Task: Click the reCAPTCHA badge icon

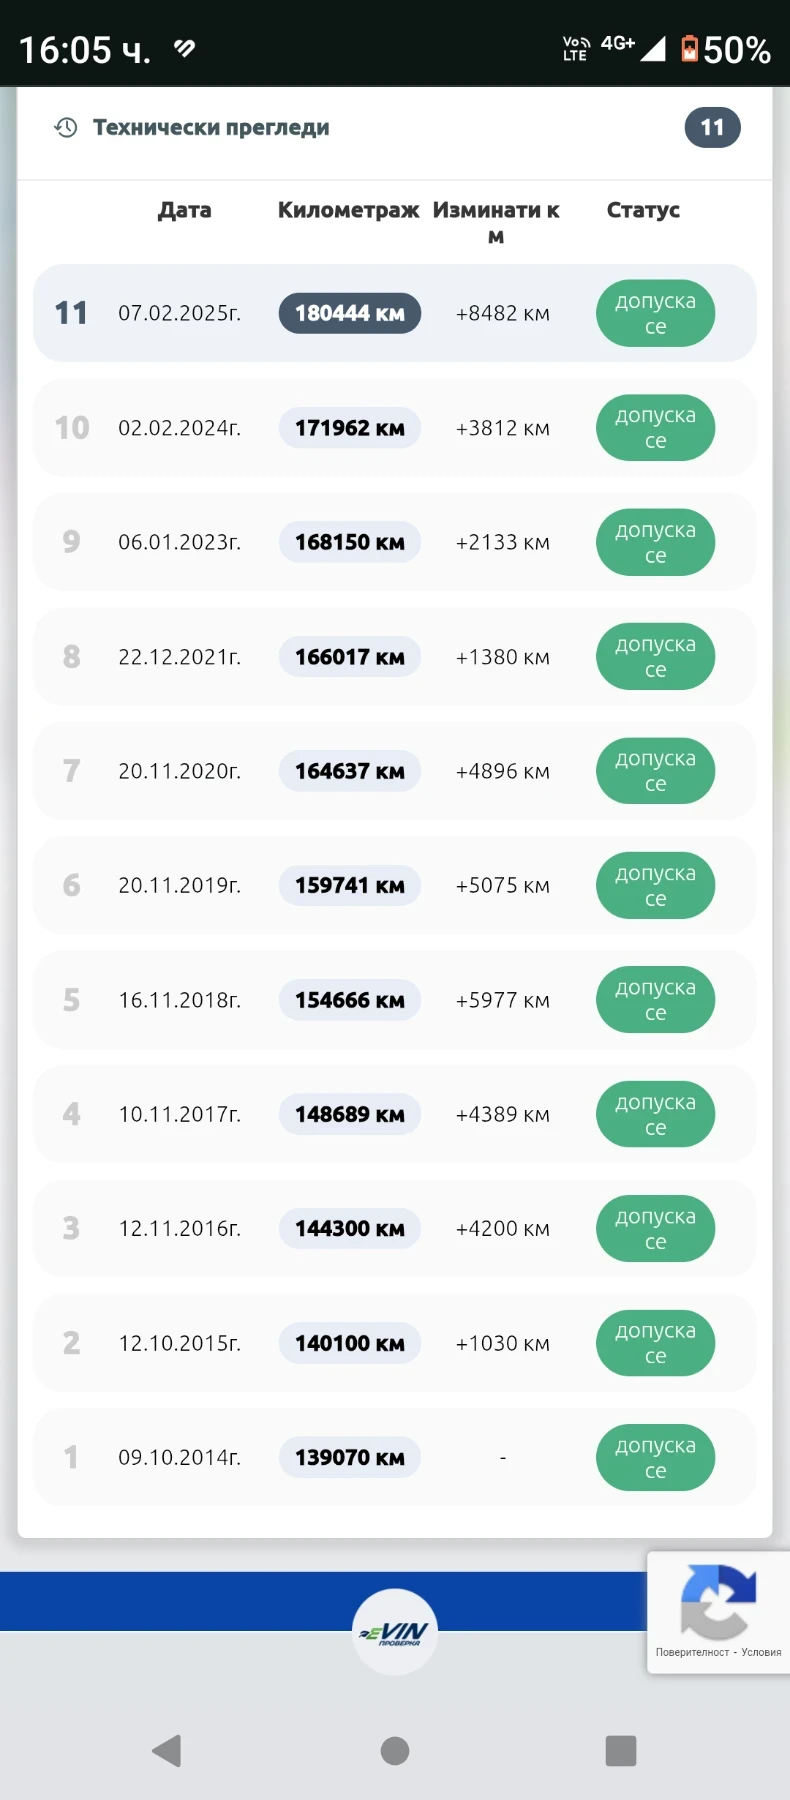Action: coord(718,1600)
